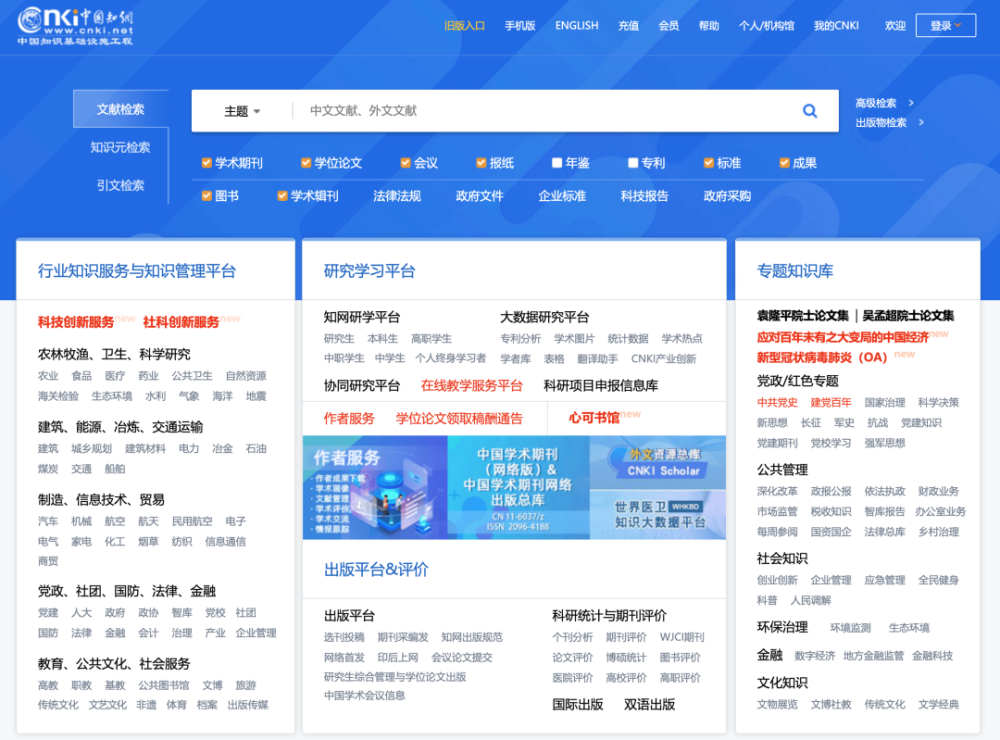
Task: Open 信息通信 industry link
Action: click(x=225, y=542)
